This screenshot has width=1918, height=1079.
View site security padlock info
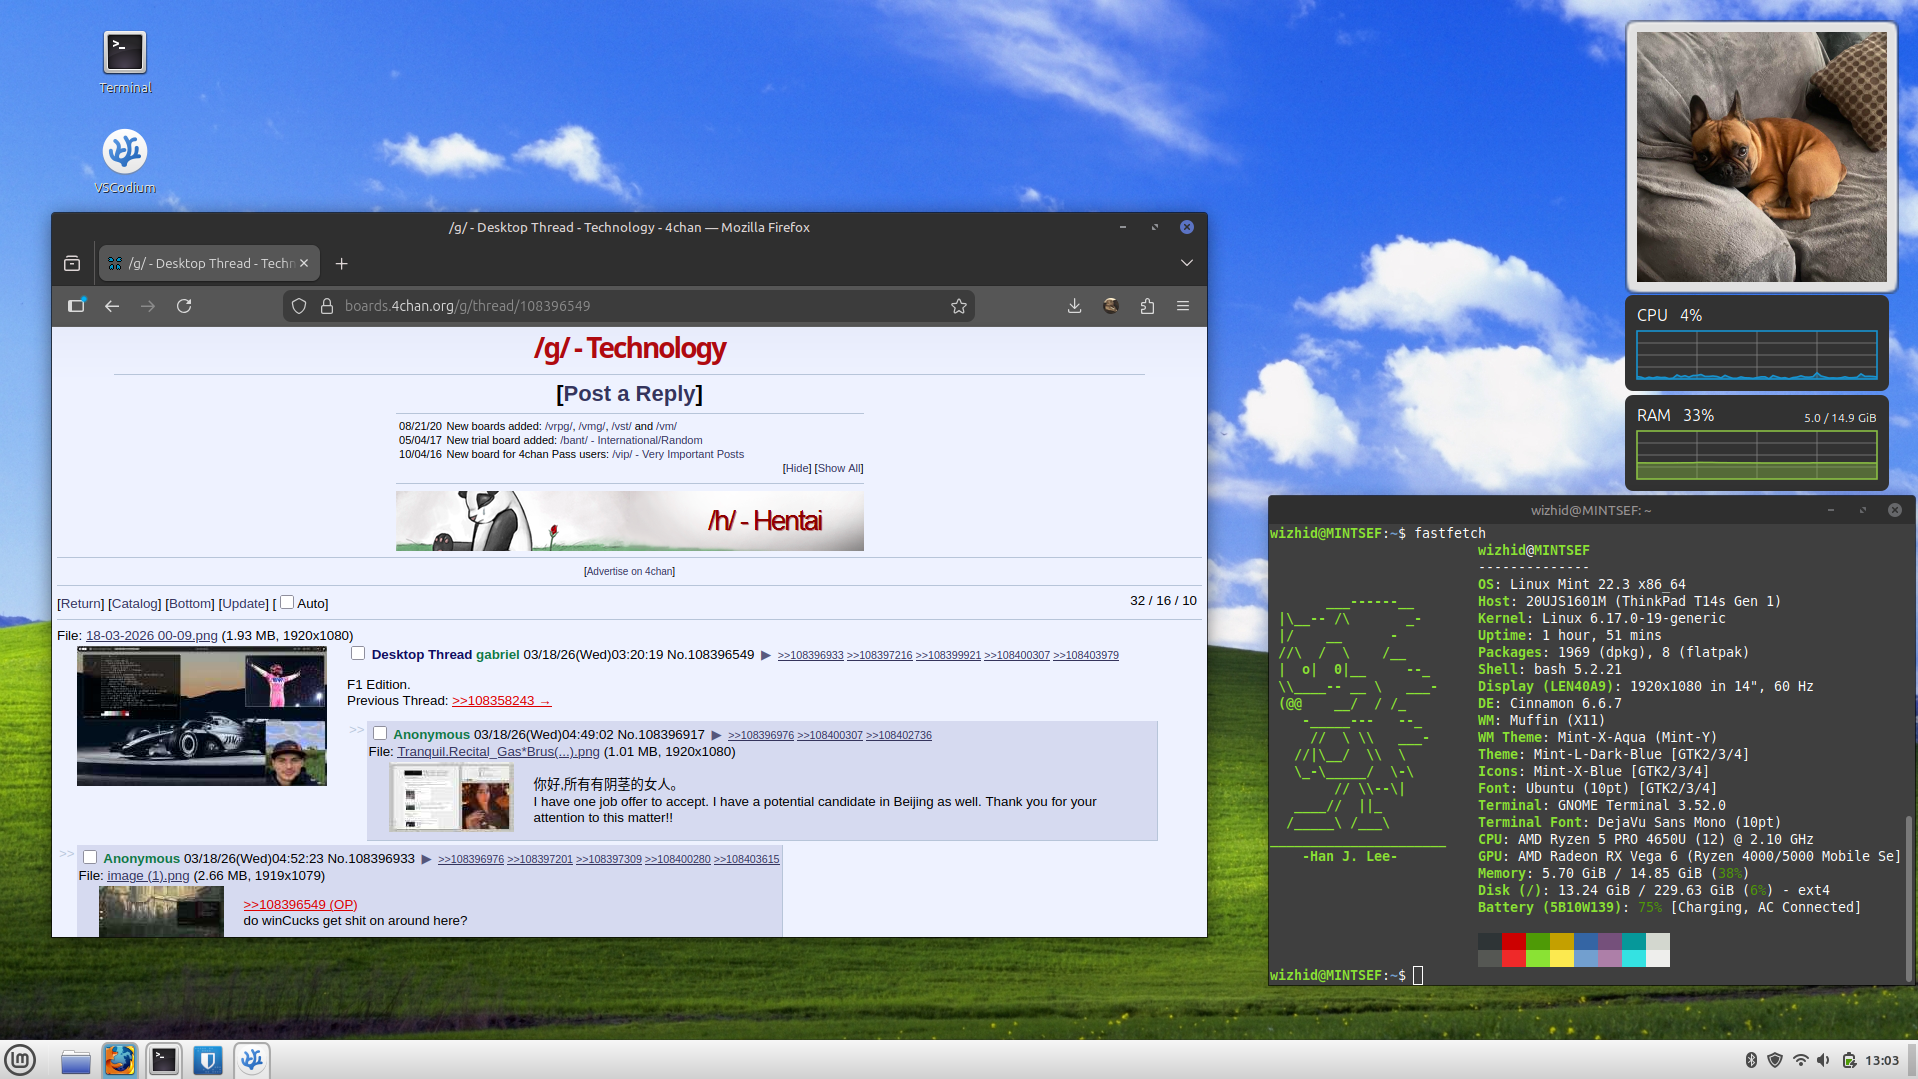[326, 306]
